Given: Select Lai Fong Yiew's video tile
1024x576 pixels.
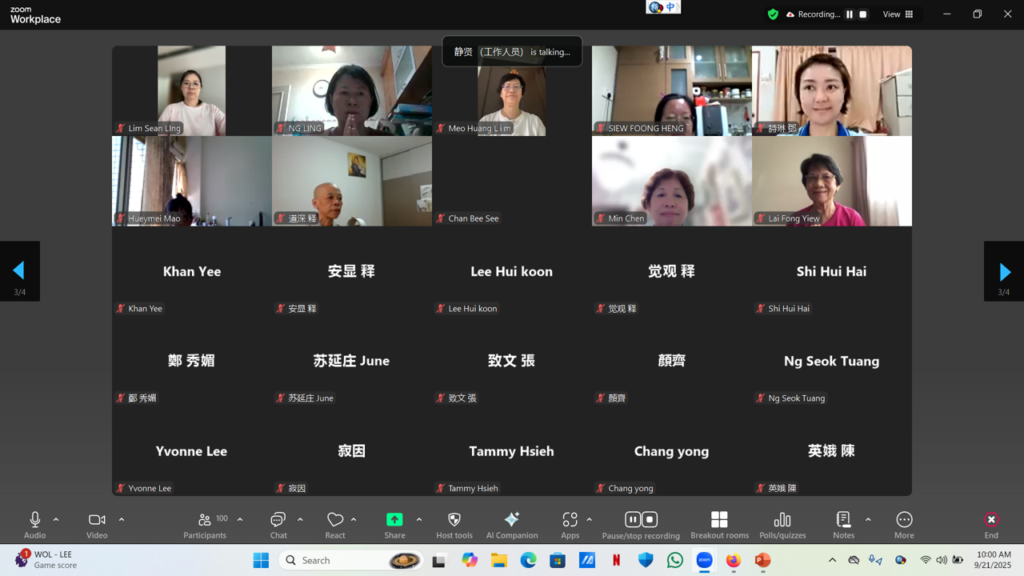Looking at the screenshot, I should coord(832,181).
